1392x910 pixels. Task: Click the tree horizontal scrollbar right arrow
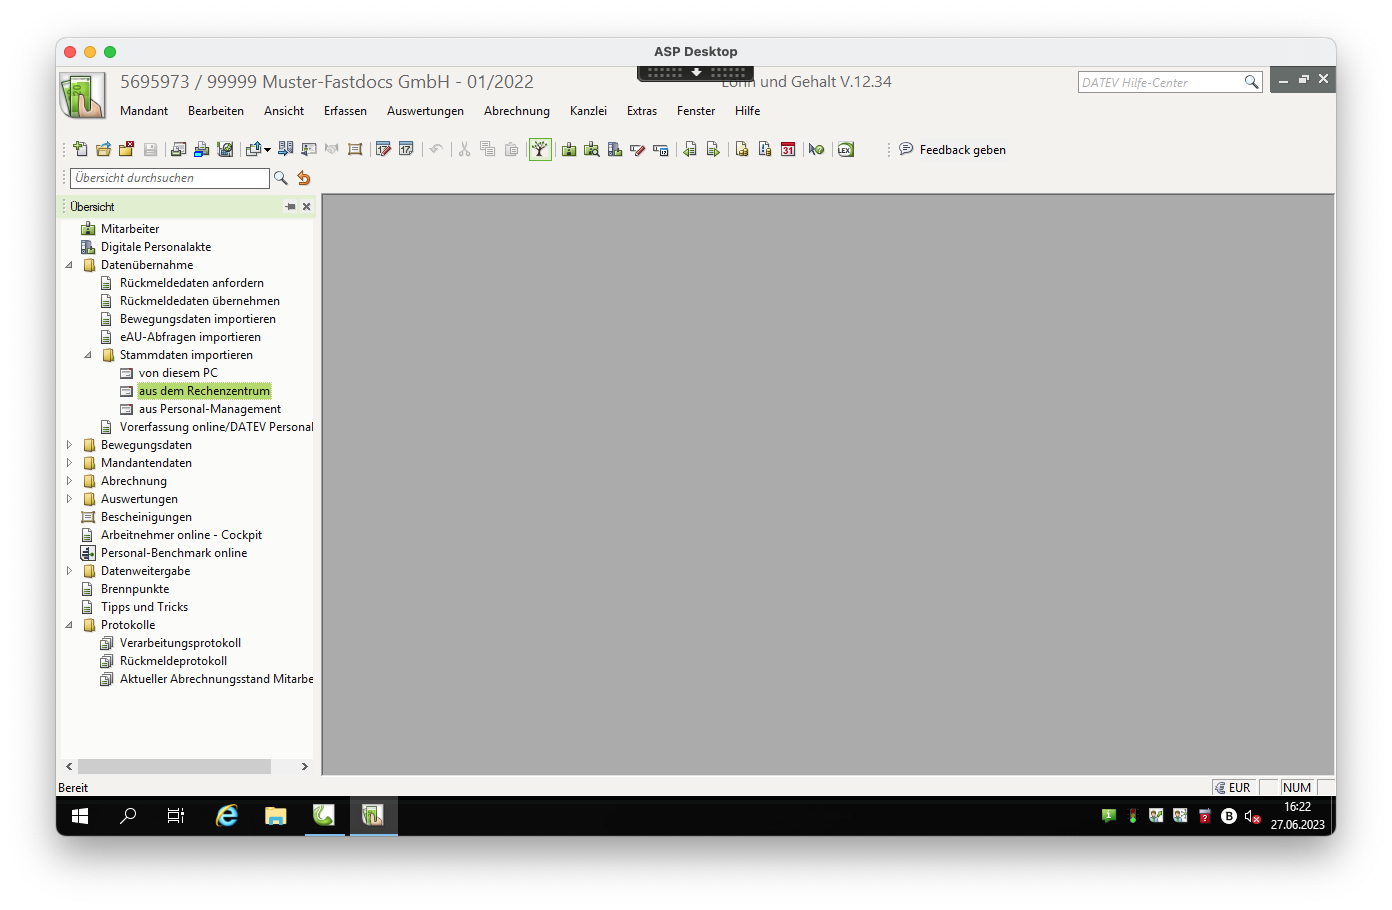click(305, 767)
